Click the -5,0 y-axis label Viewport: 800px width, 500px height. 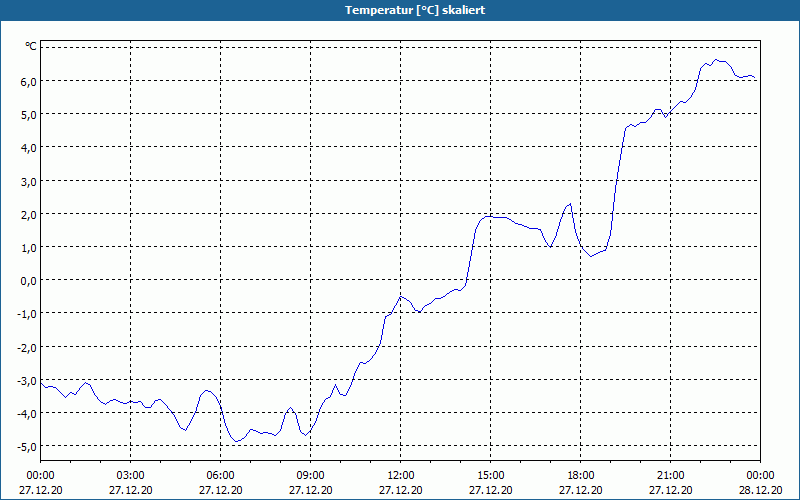26,447
